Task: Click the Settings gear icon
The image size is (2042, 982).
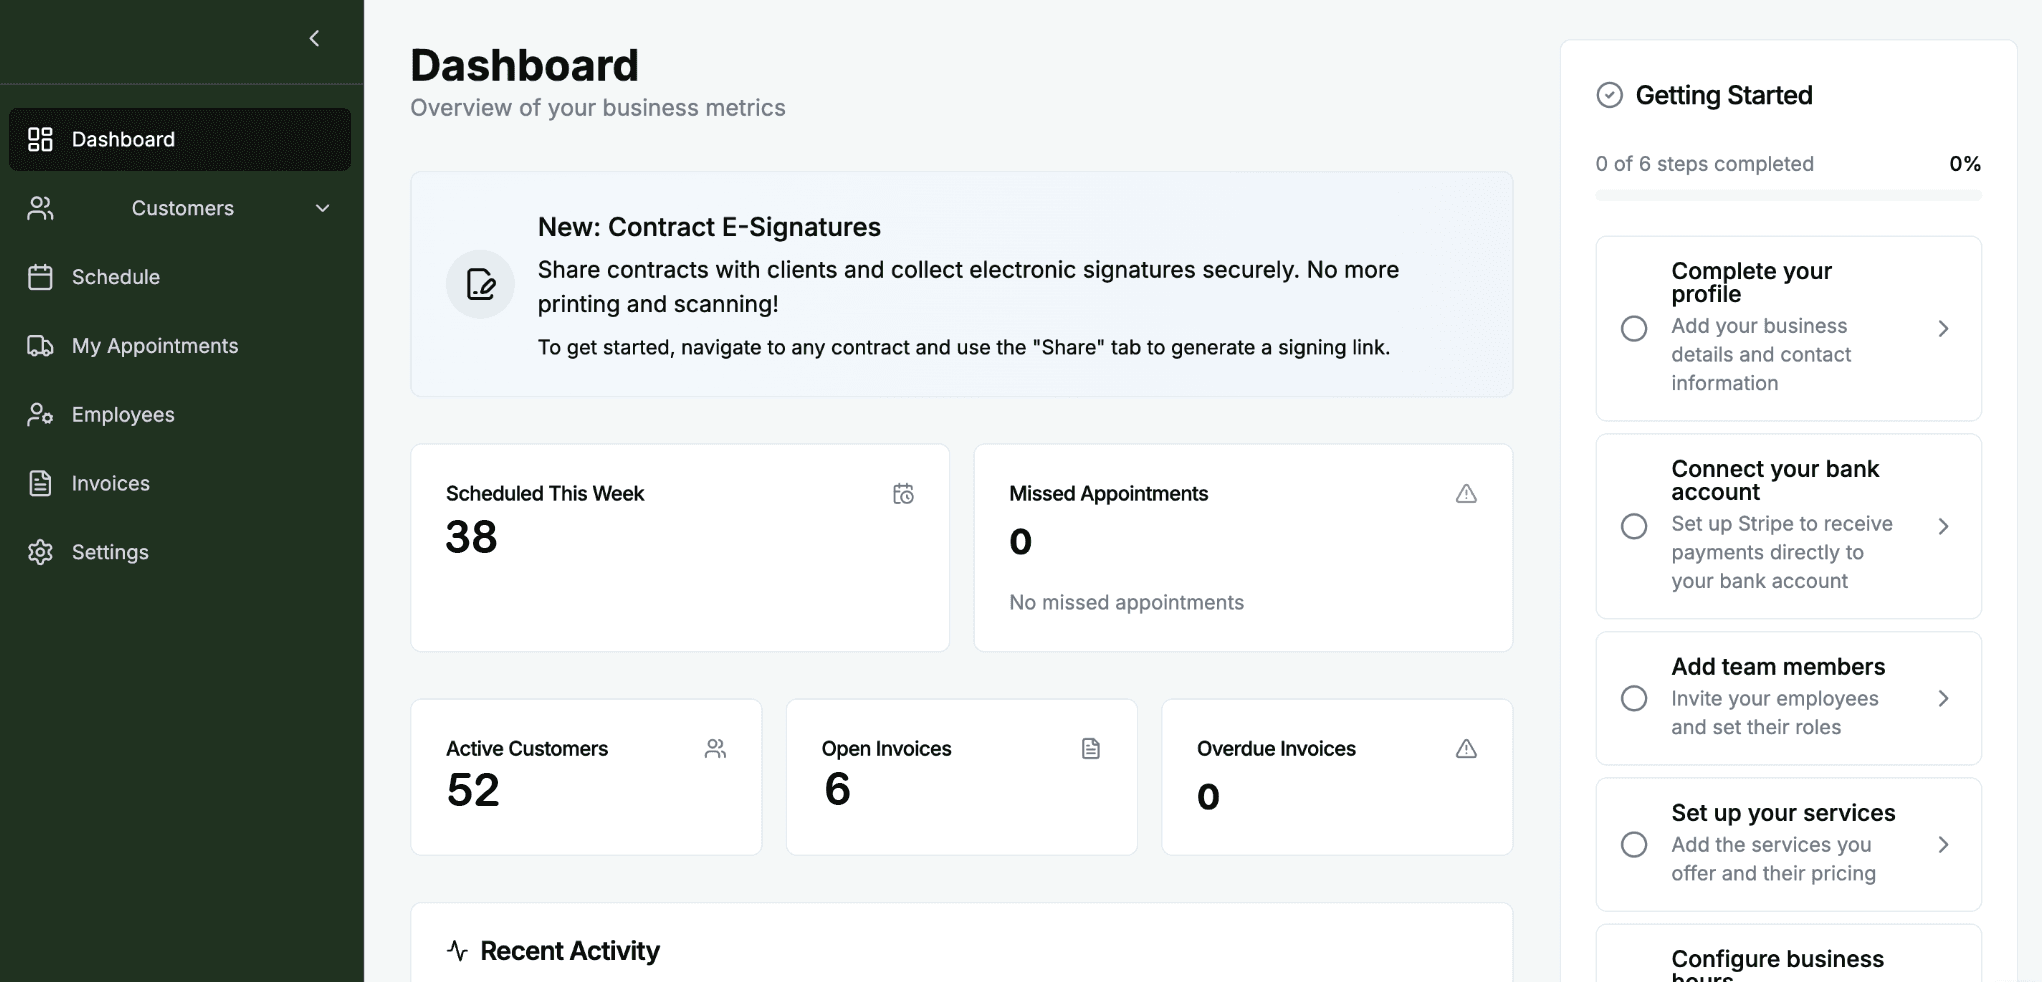Action: coord(40,552)
